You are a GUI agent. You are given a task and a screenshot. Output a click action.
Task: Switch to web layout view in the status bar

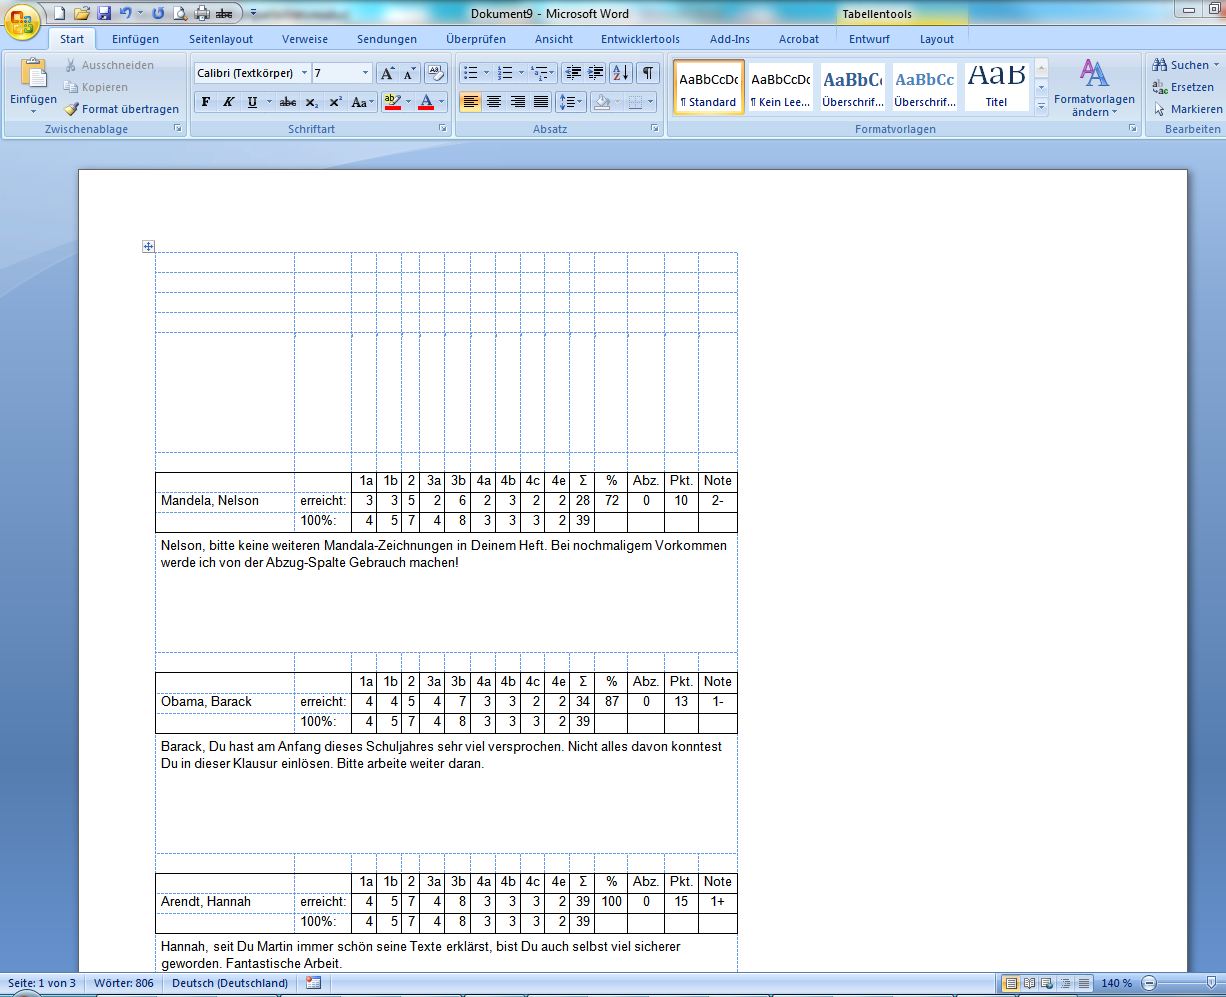click(1046, 983)
